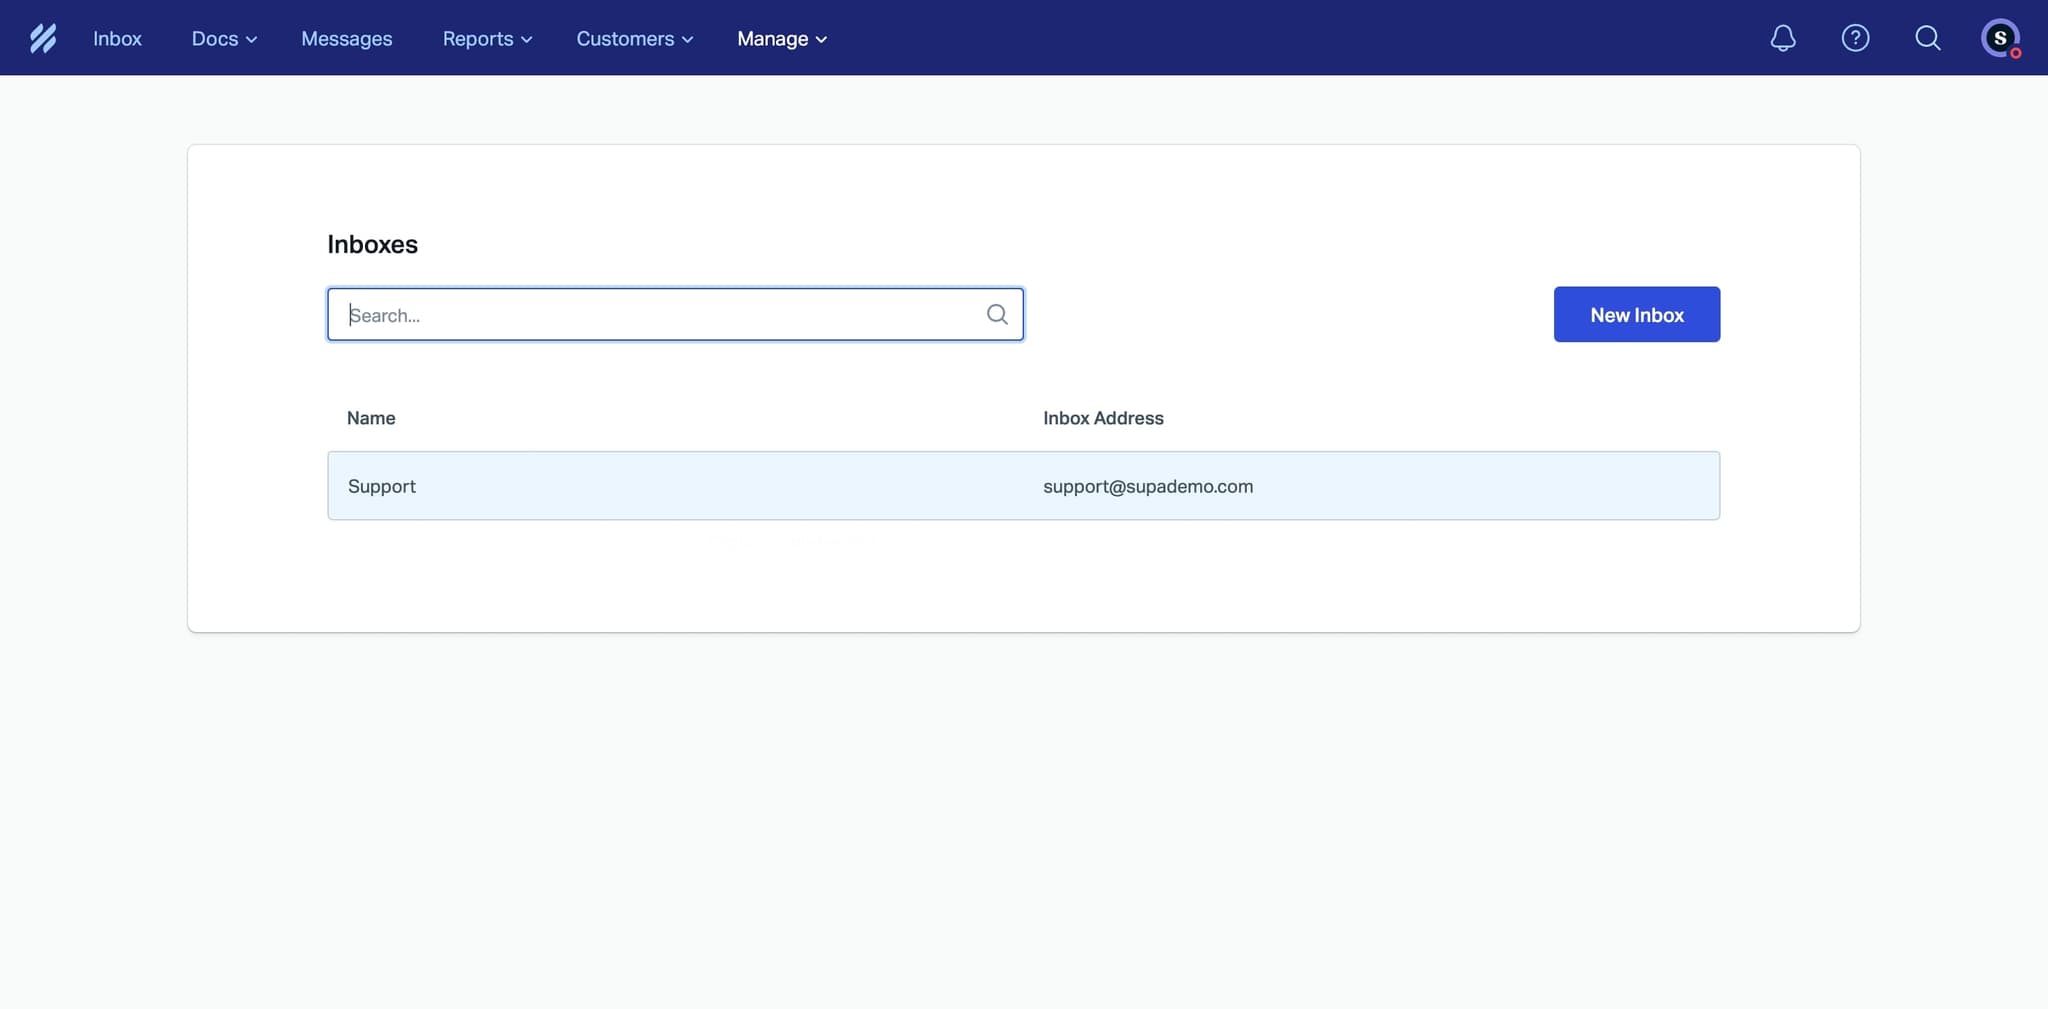Open the notifications bell
The height and width of the screenshot is (1009, 2048).
[x=1782, y=37]
